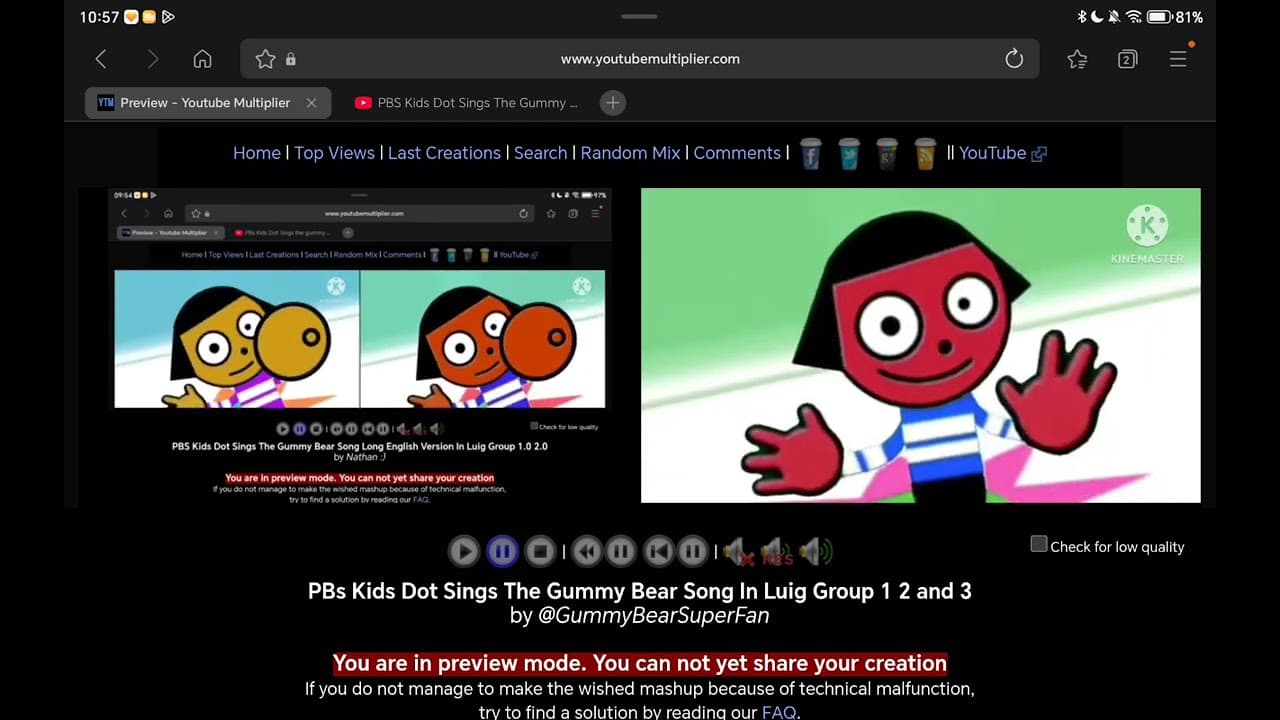Go forward with the browser forward arrow
Image resolution: width=1280 pixels, height=720 pixels.
(x=152, y=59)
